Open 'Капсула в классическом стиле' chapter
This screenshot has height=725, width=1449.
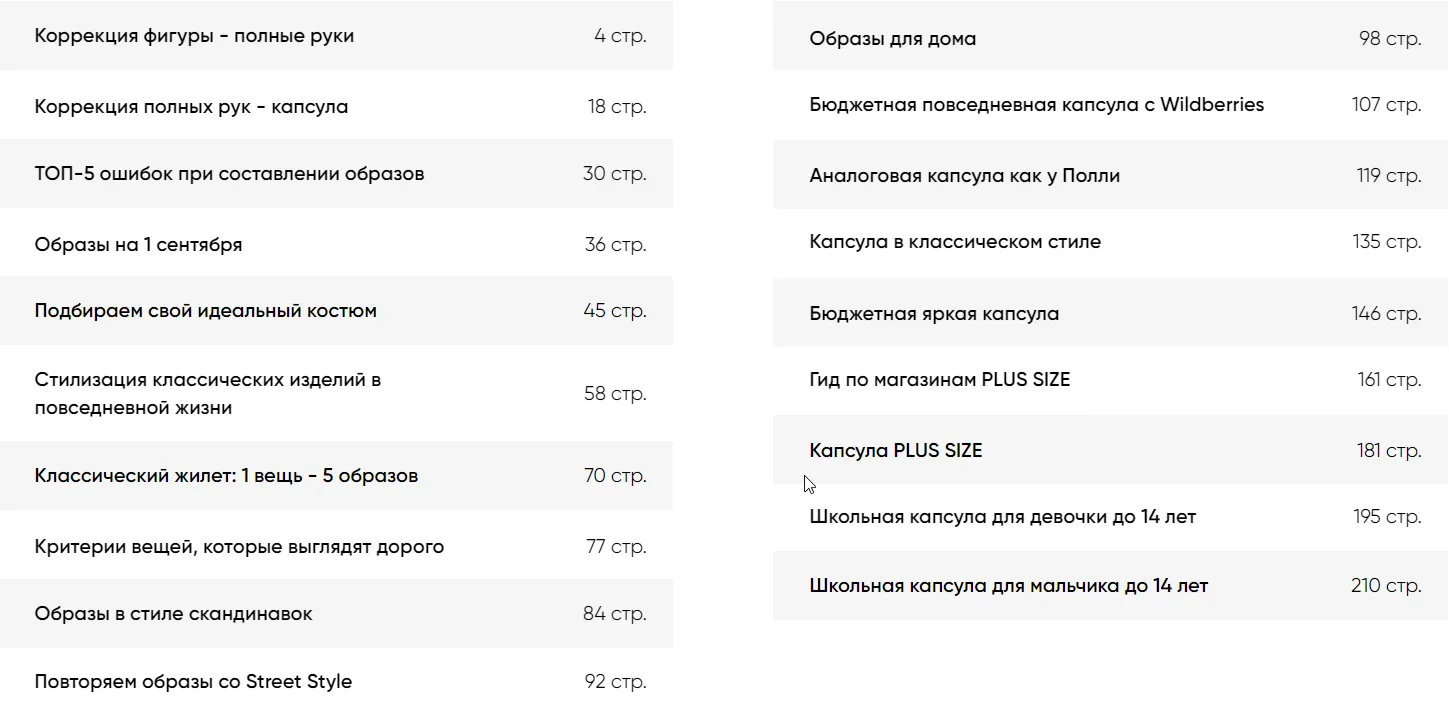coord(955,242)
